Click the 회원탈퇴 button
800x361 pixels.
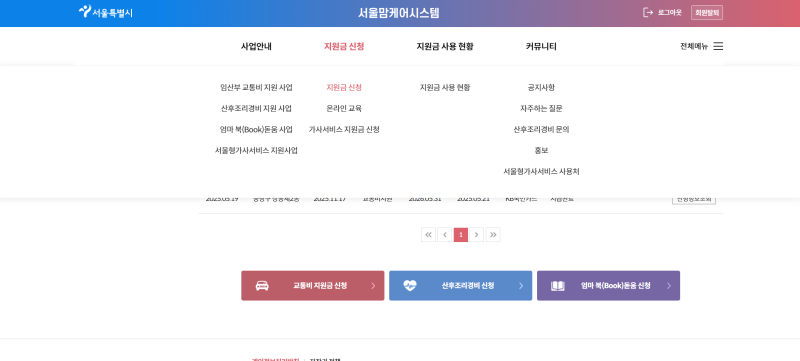tap(707, 13)
